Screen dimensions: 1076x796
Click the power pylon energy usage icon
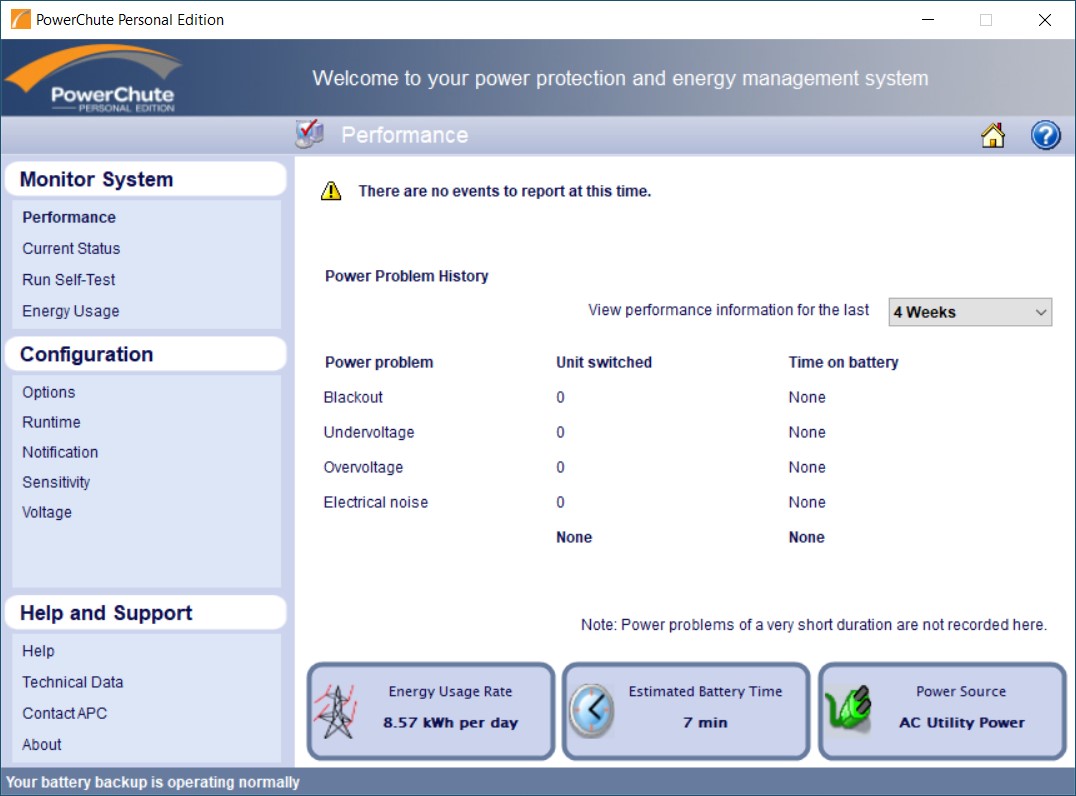pos(336,710)
